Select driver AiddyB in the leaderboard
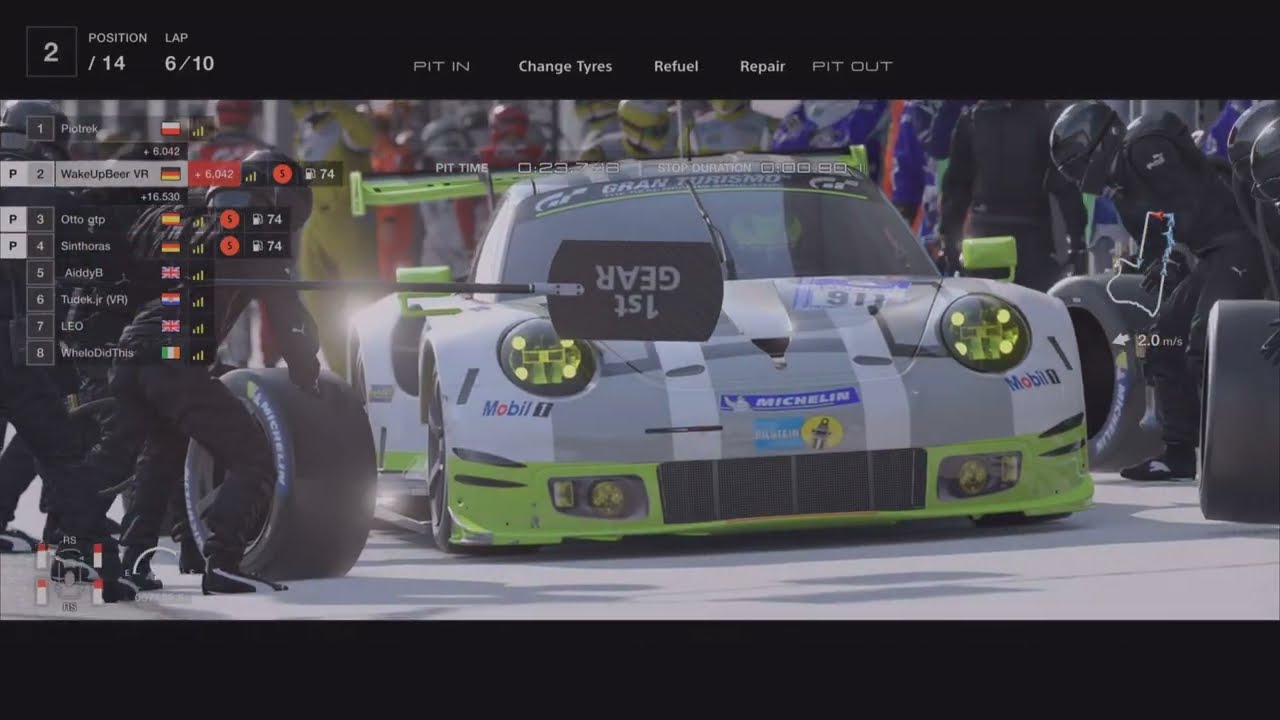The height and width of the screenshot is (720, 1280). [84, 273]
